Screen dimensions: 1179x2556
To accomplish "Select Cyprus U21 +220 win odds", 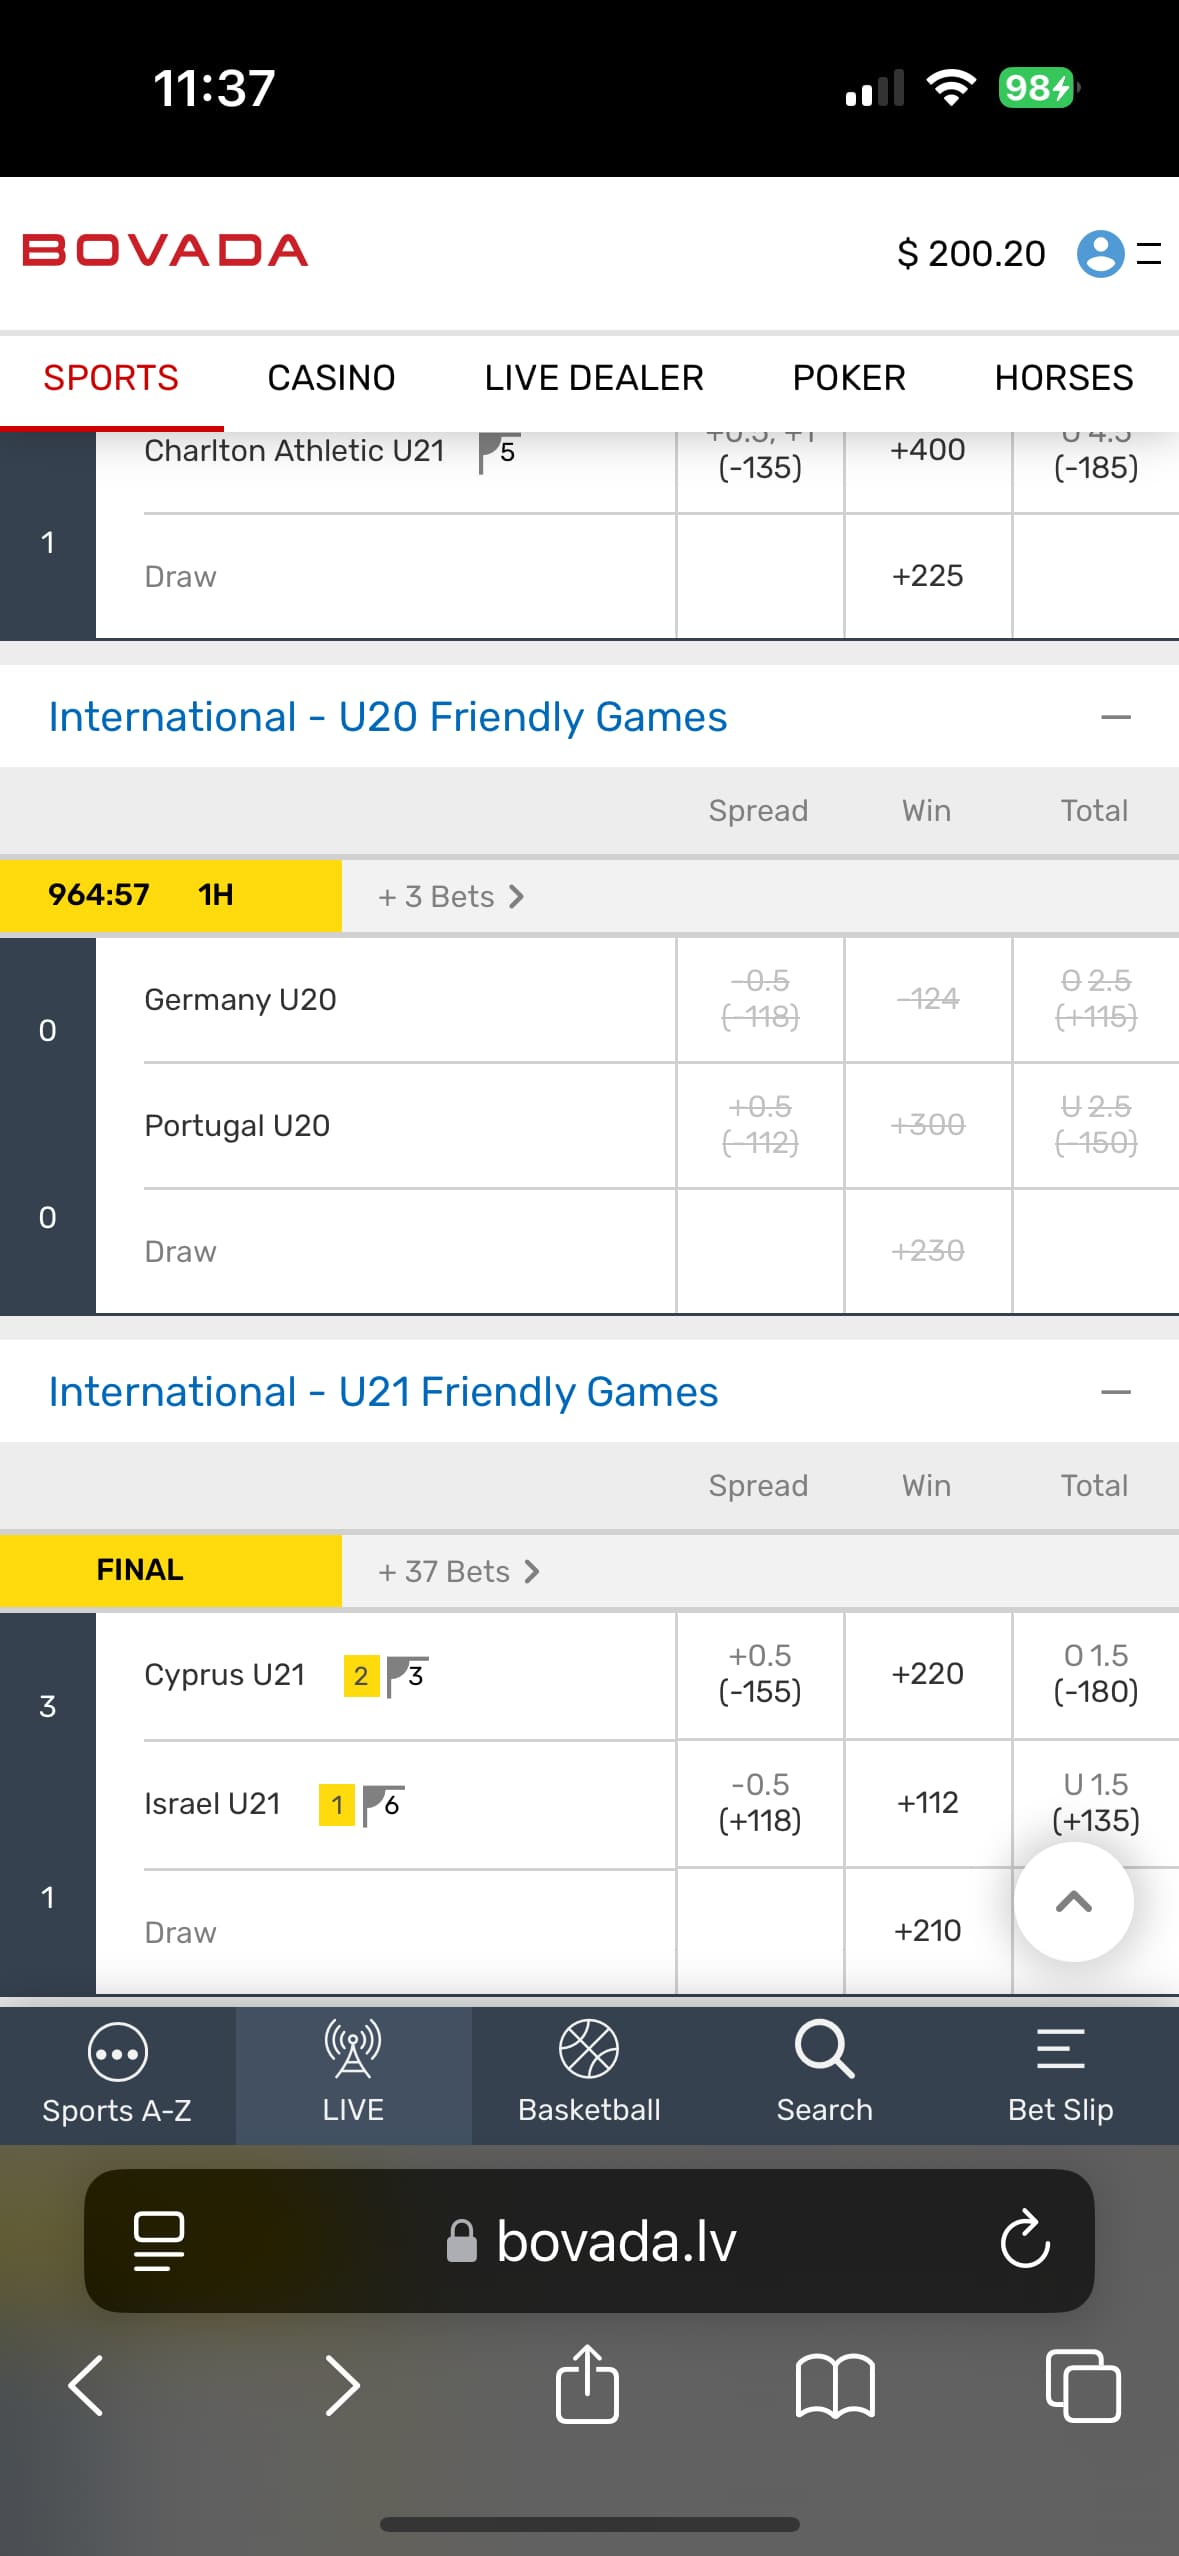I will coord(927,1674).
